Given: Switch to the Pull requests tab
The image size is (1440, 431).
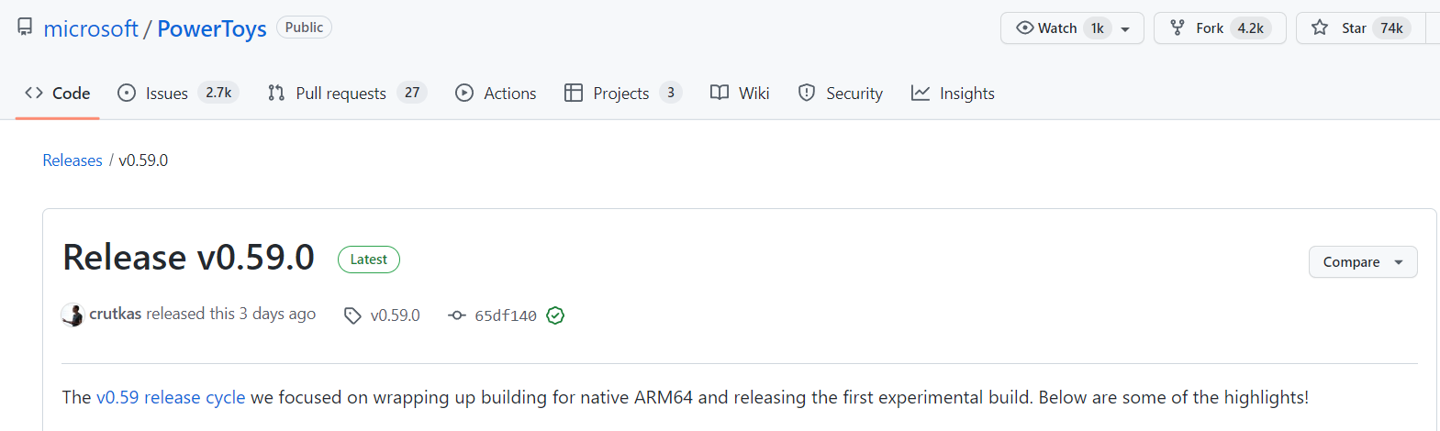Looking at the screenshot, I should click(x=347, y=93).
